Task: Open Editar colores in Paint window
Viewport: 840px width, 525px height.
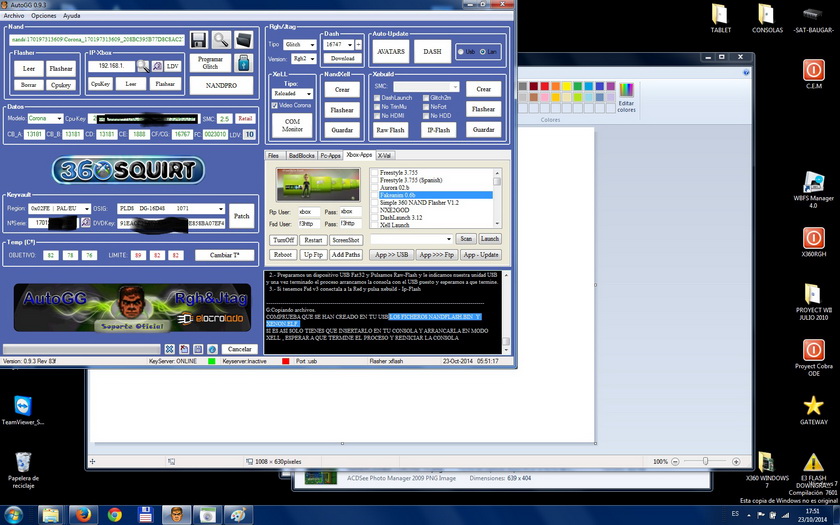Action: coord(626,97)
